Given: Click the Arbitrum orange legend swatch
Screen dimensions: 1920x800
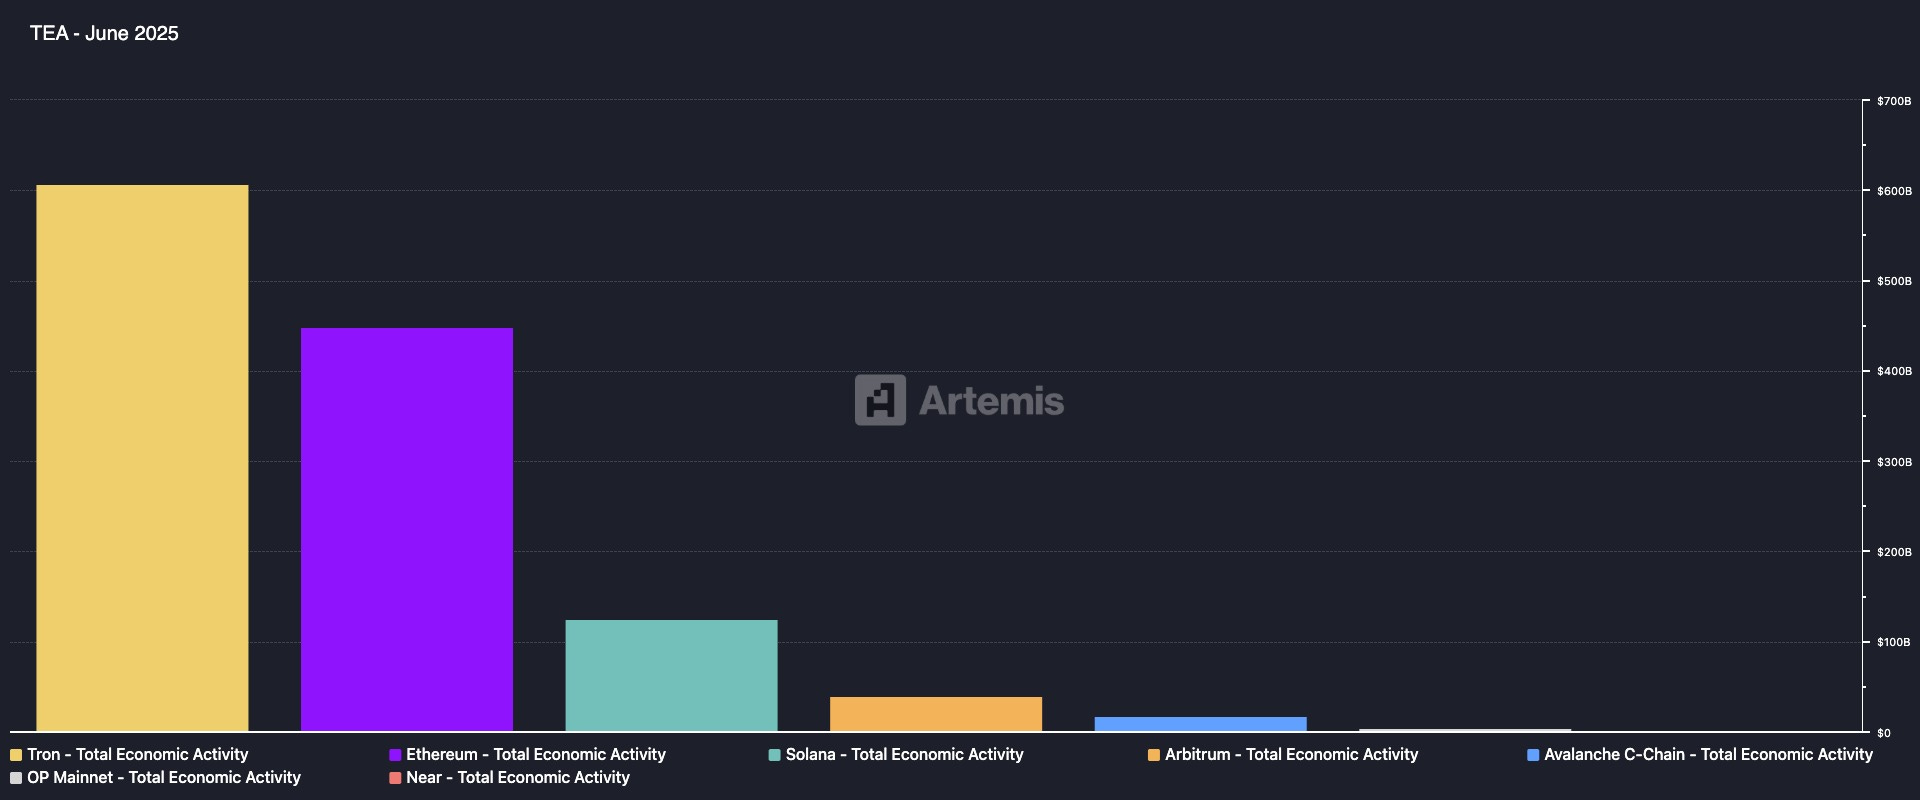Looking at the screenshot, I should [1154, 755].
